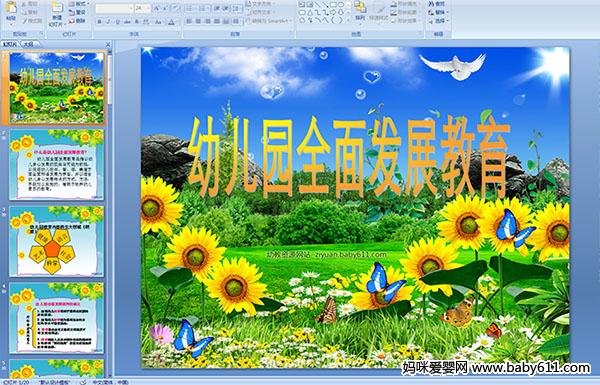Switch to the Slides pane tab
Viewport: 600px width, 385px height.
10,44
